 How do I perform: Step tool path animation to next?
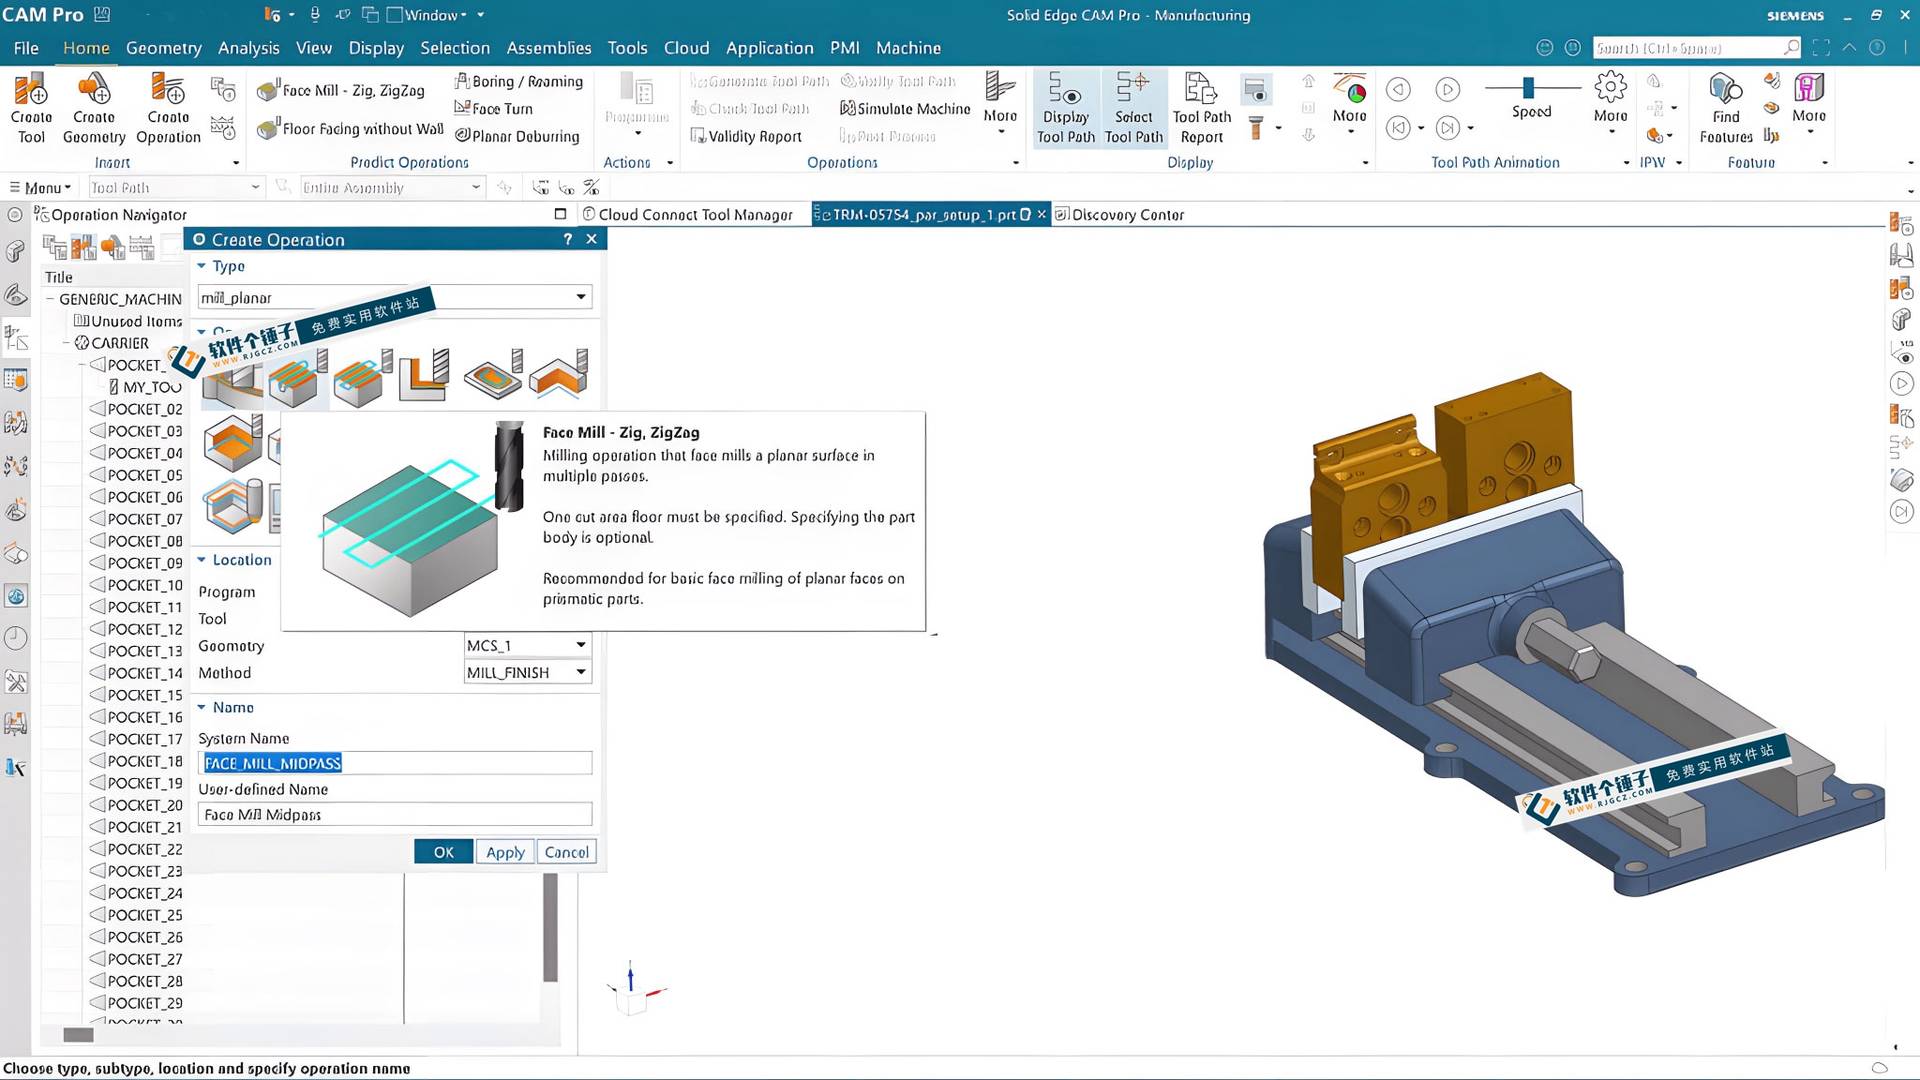1447,128
